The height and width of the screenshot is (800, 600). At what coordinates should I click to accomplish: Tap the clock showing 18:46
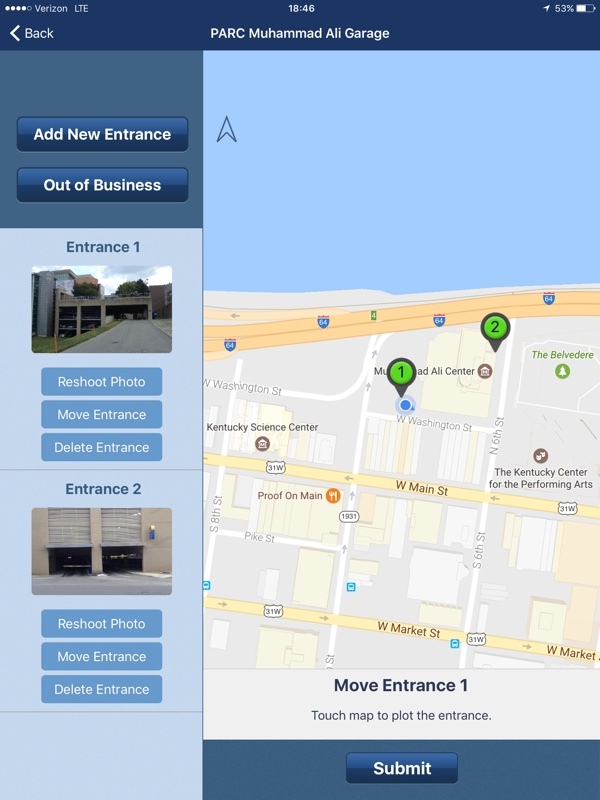pyautogui.click(x=301, y=8)
